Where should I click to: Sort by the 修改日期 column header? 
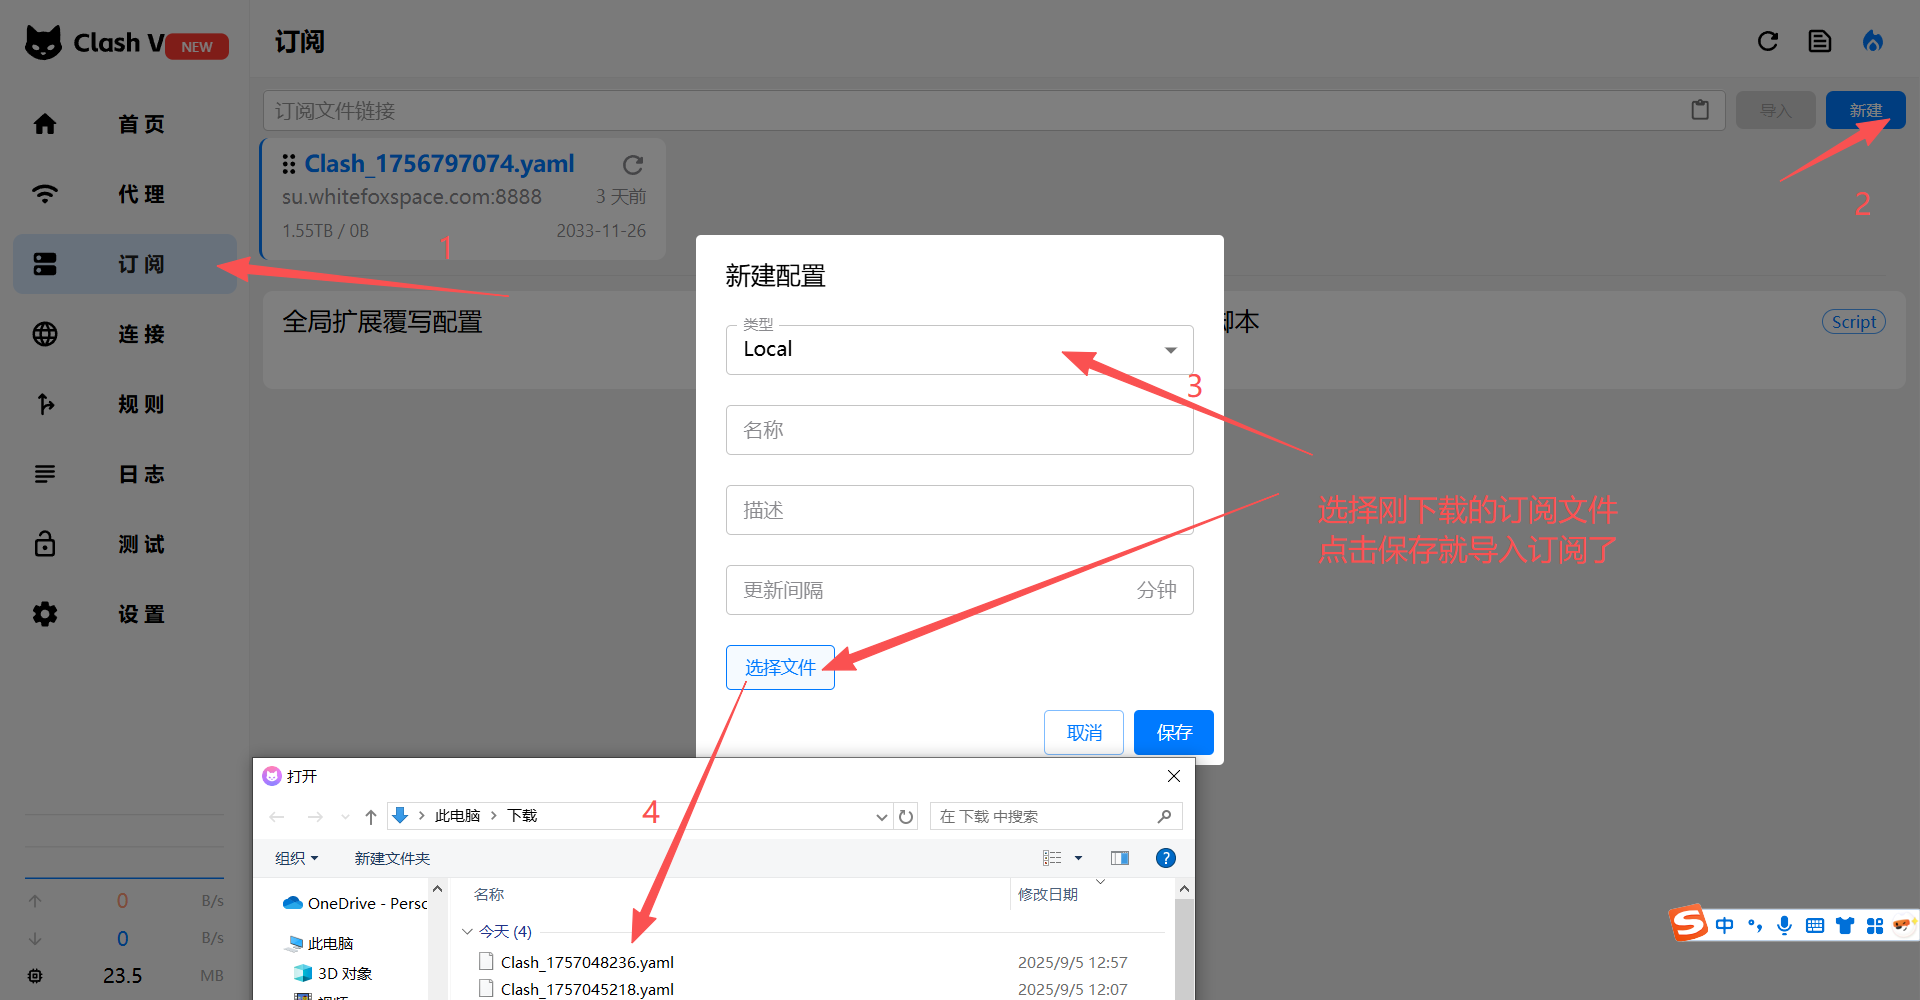1047,894
